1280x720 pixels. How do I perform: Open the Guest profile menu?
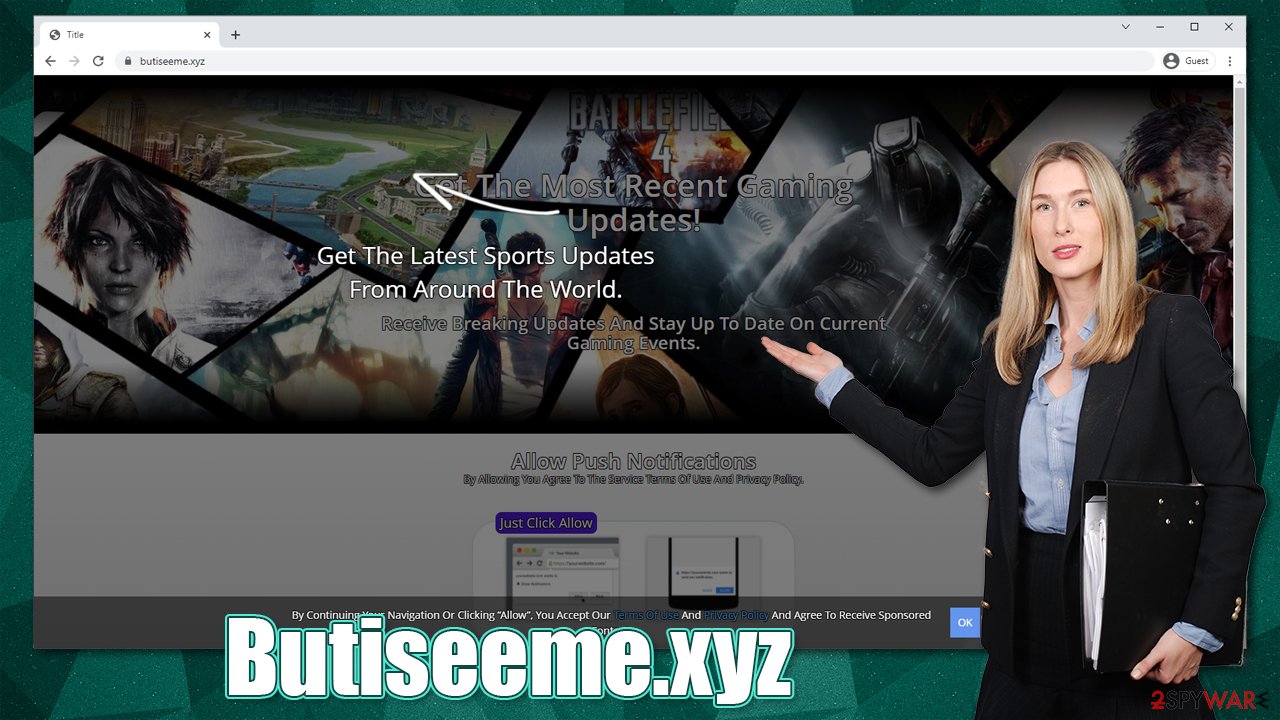pos(1187,61)
